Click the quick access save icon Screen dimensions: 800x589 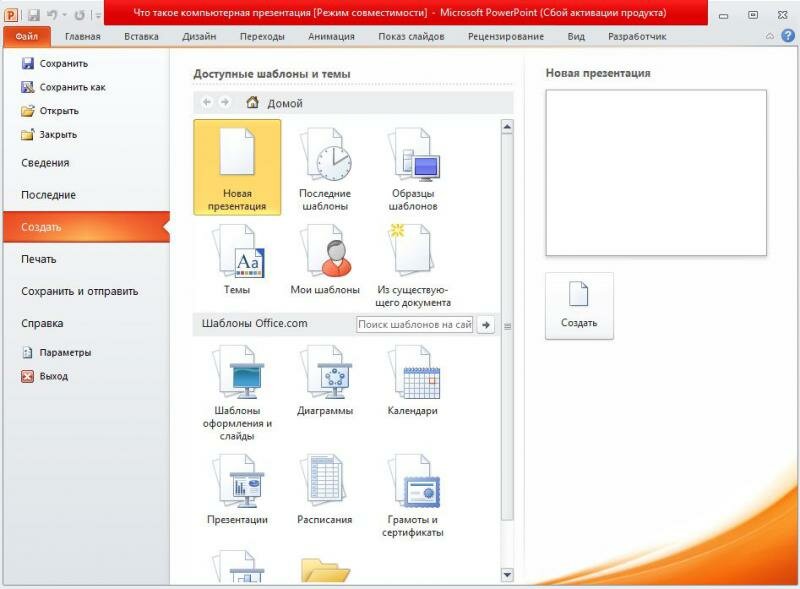click(34, 15)
